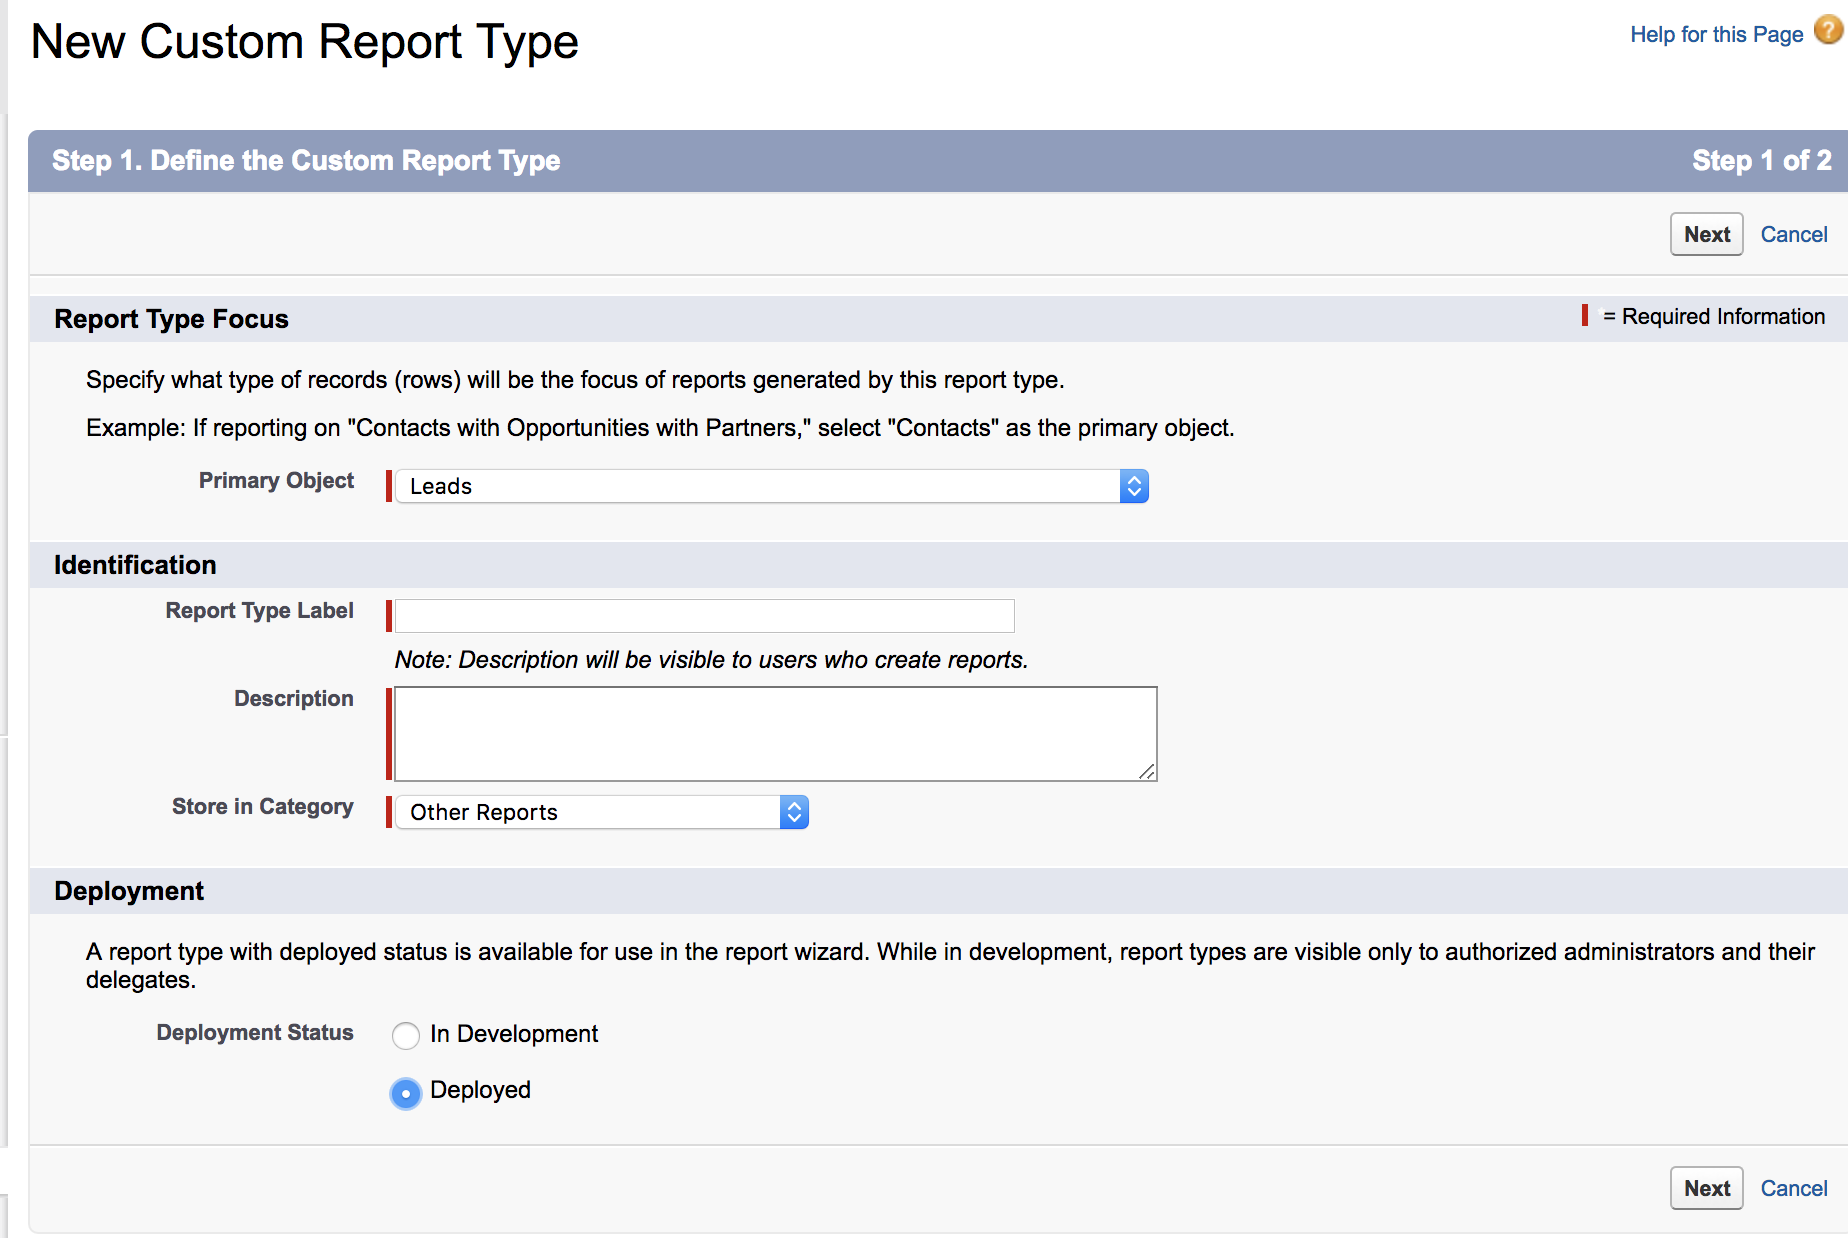Click the Report Type Focus section header
Screen dimensions: 1848x1238
point(171,319)
